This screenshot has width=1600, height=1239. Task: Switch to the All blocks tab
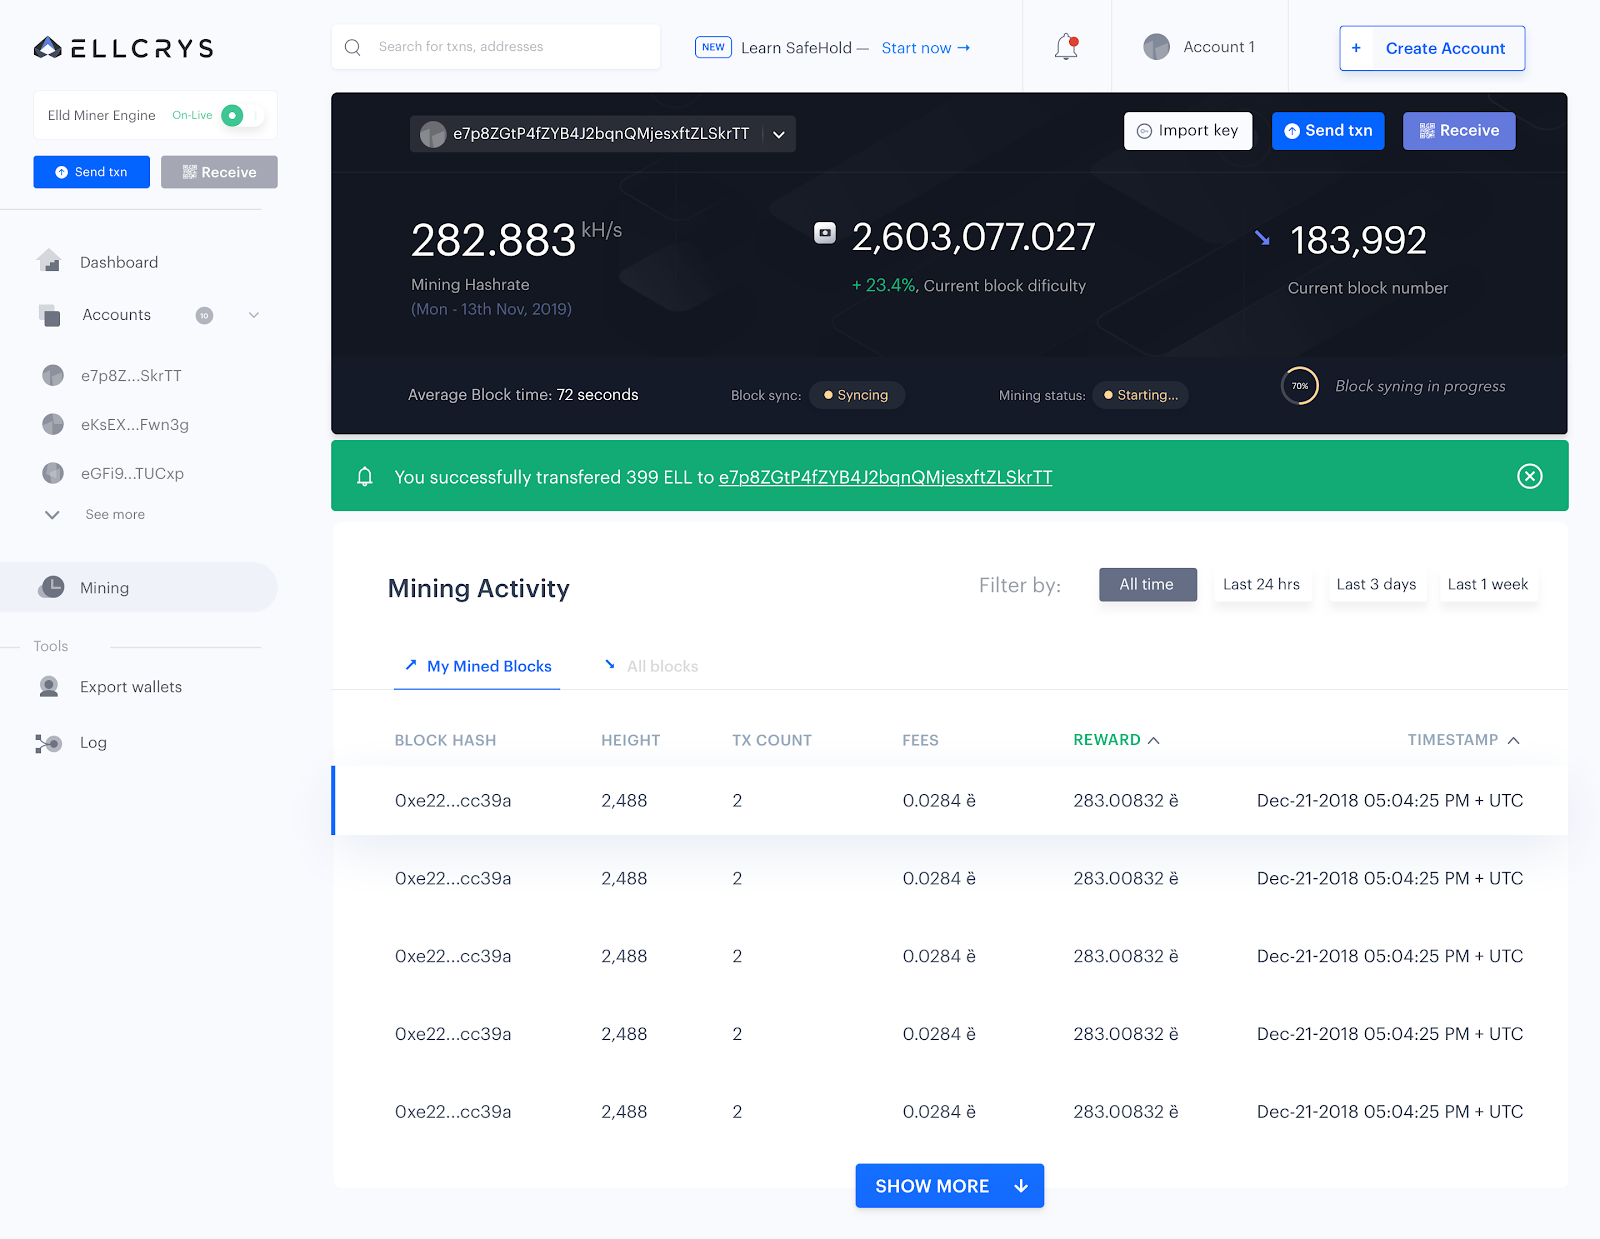662,666
